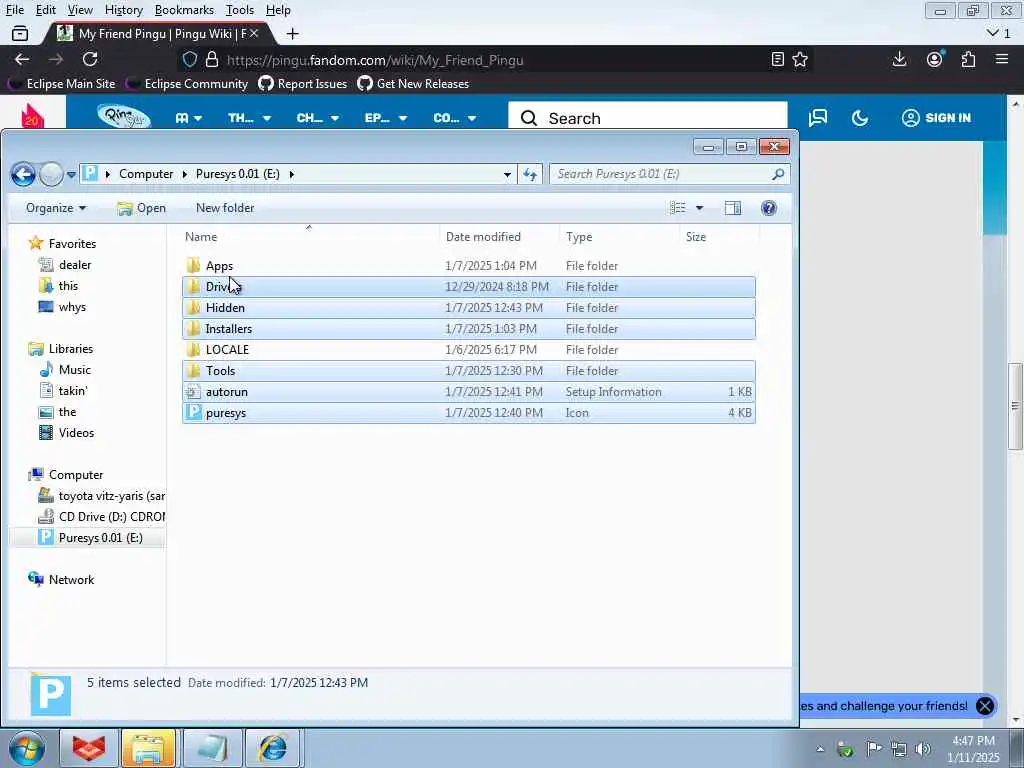Click the Change your view icon
The width and height of the screenshot is (1024, 768).
pyautogui.click(x=678, y=208)
